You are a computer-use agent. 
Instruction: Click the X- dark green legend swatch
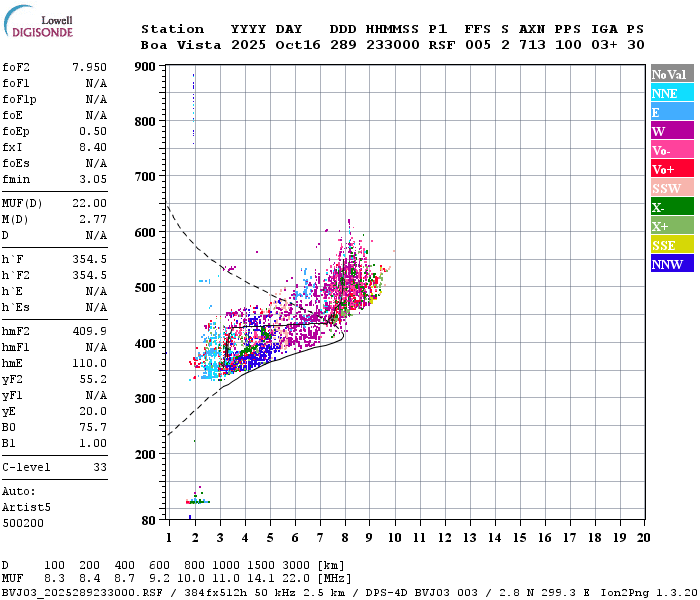click(672, 207)
